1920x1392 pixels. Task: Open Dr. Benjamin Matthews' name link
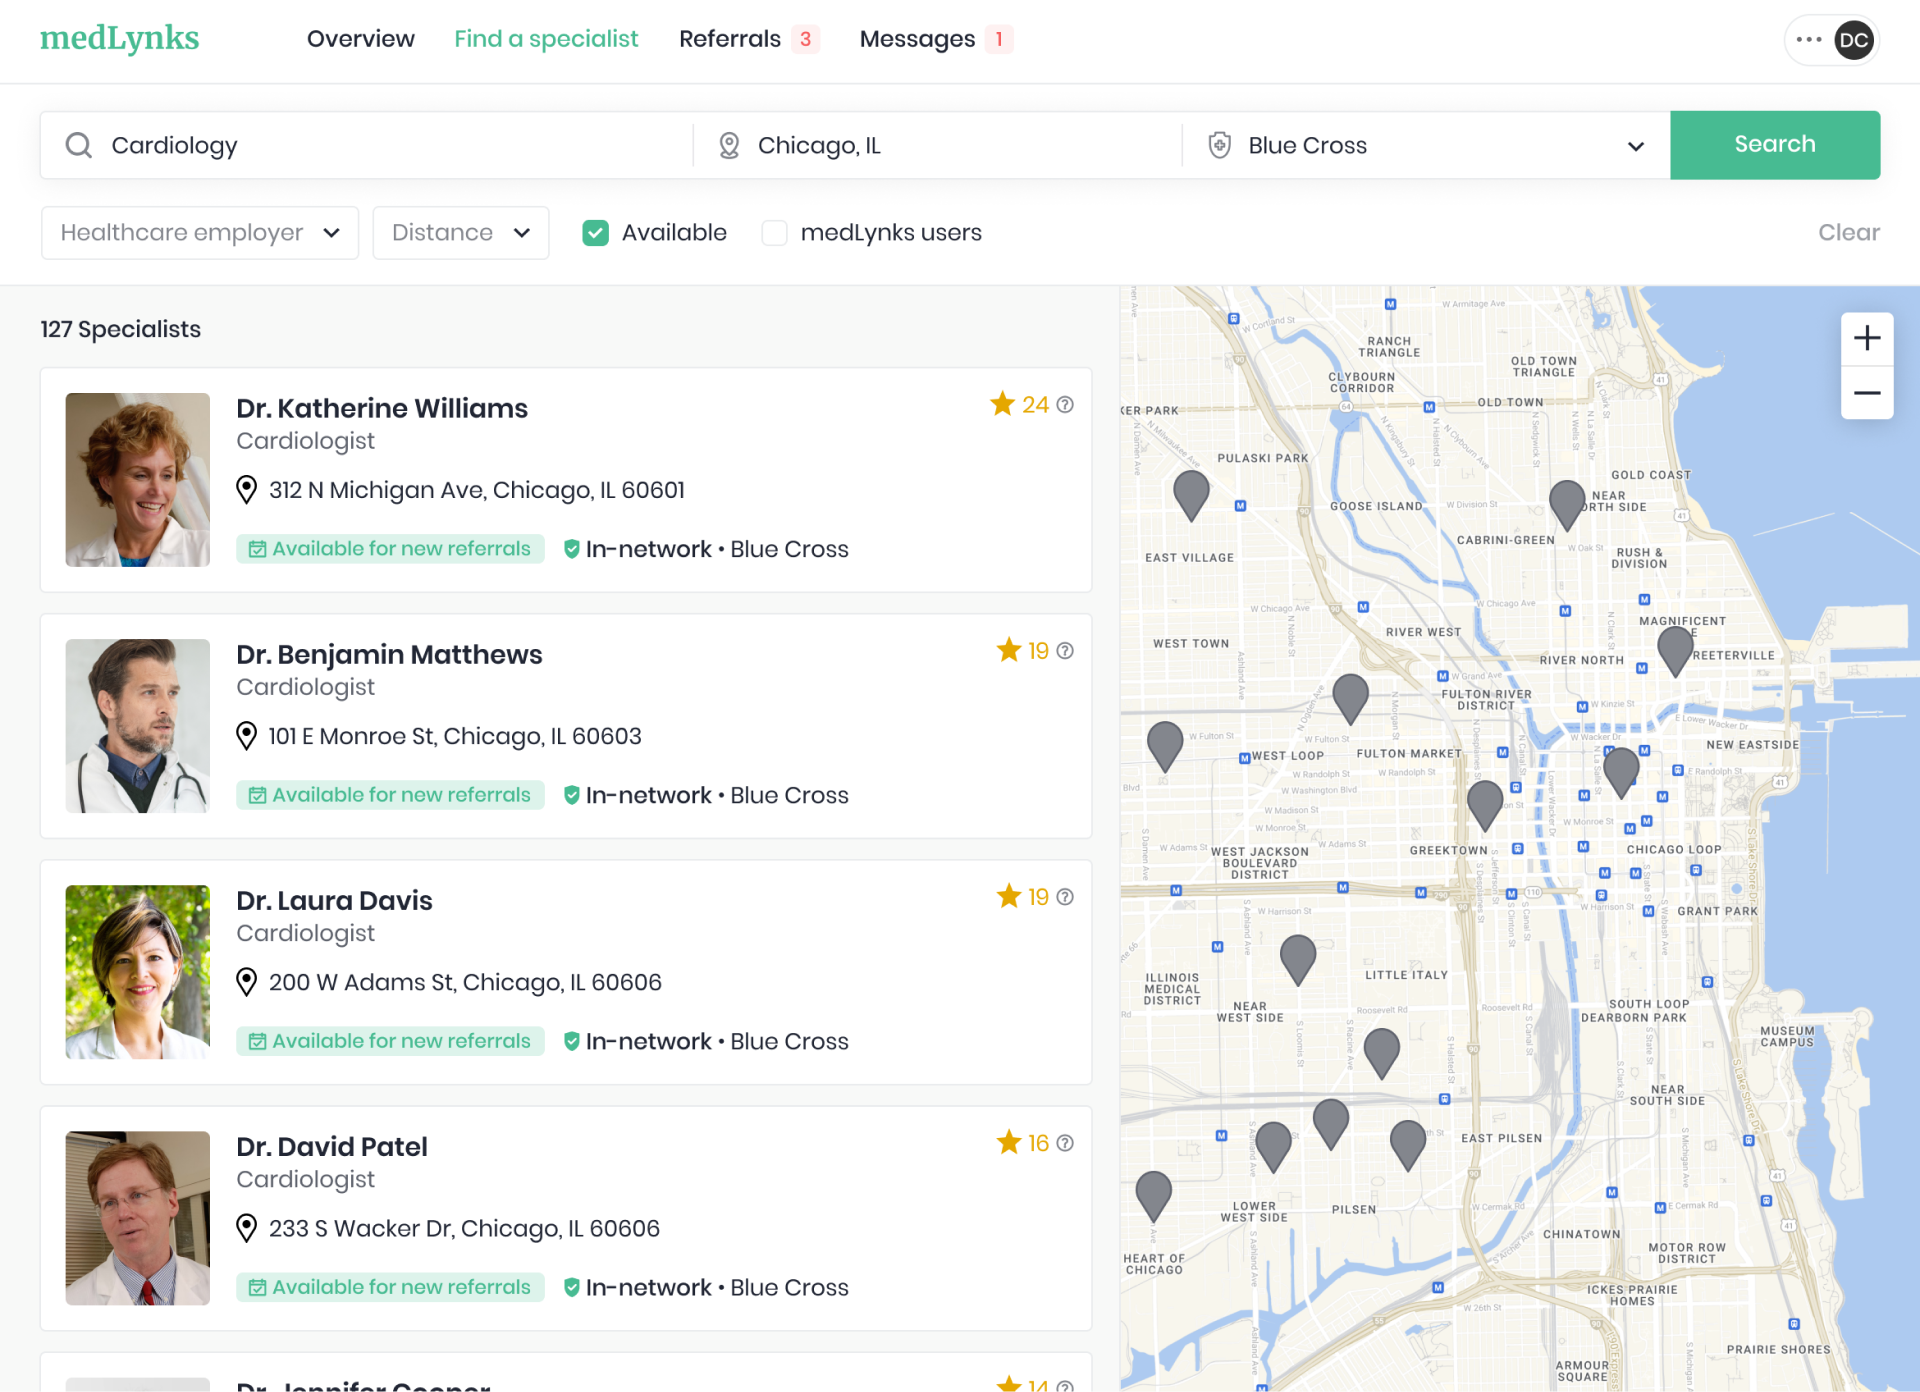(389, 654)
